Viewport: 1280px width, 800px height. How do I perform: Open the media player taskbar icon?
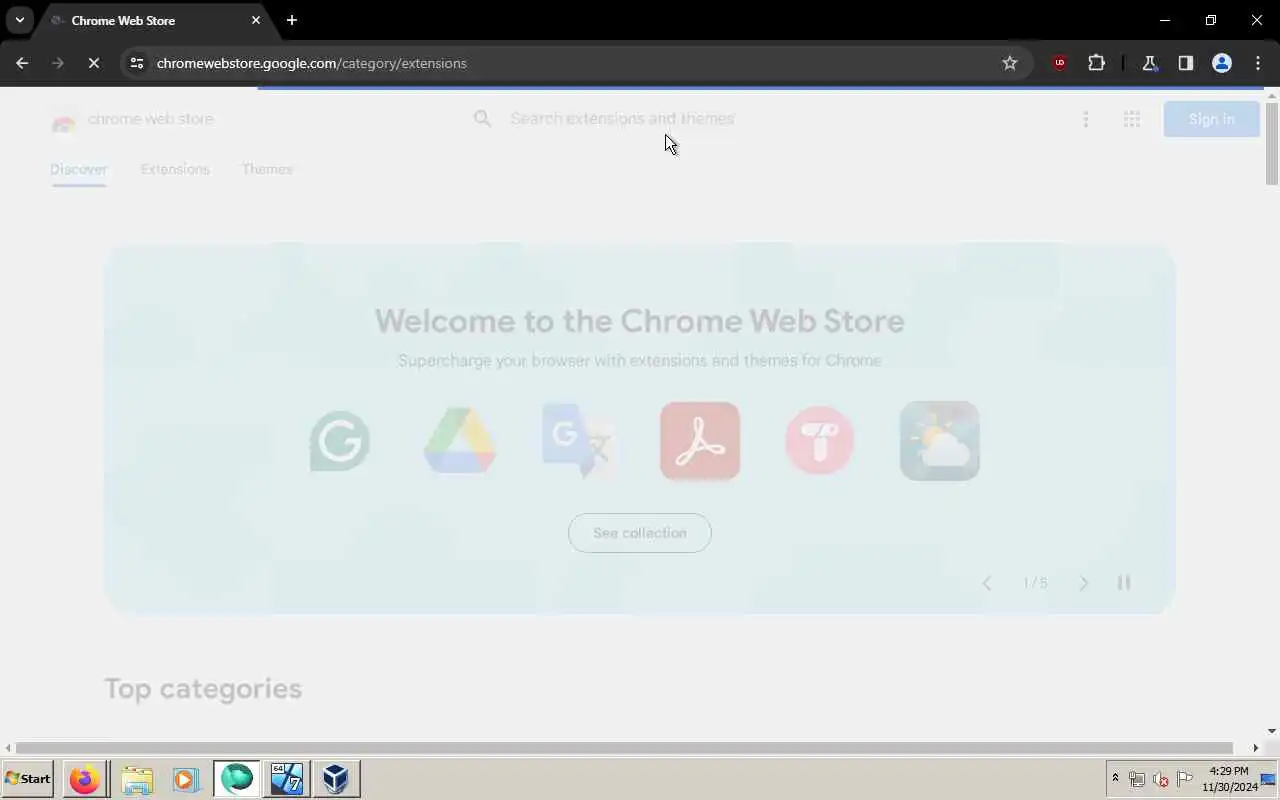[x=185, y=778]
